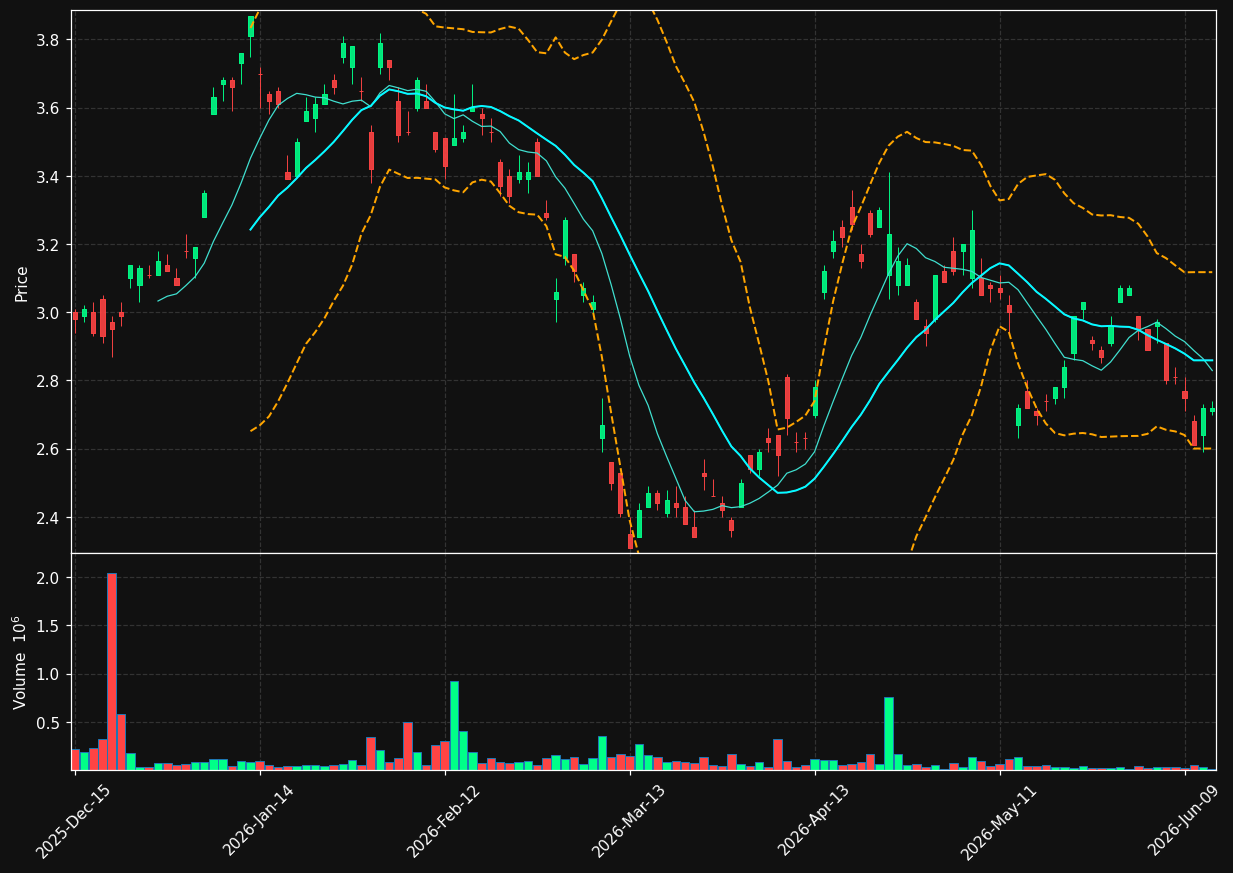1233x873 pixels.
Task: Click the 1.5 volume axis label
Action: (49, 626)
